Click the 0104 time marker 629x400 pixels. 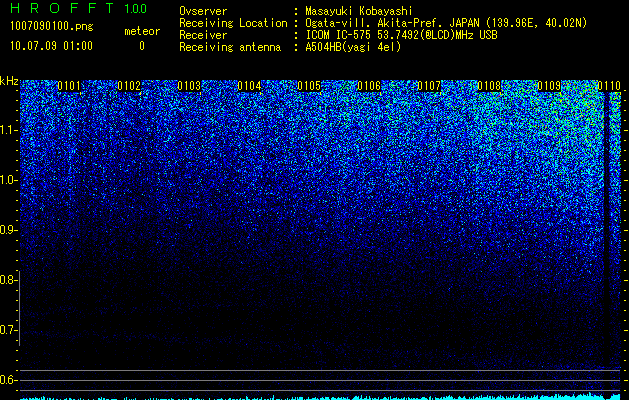tap(249, 86)
